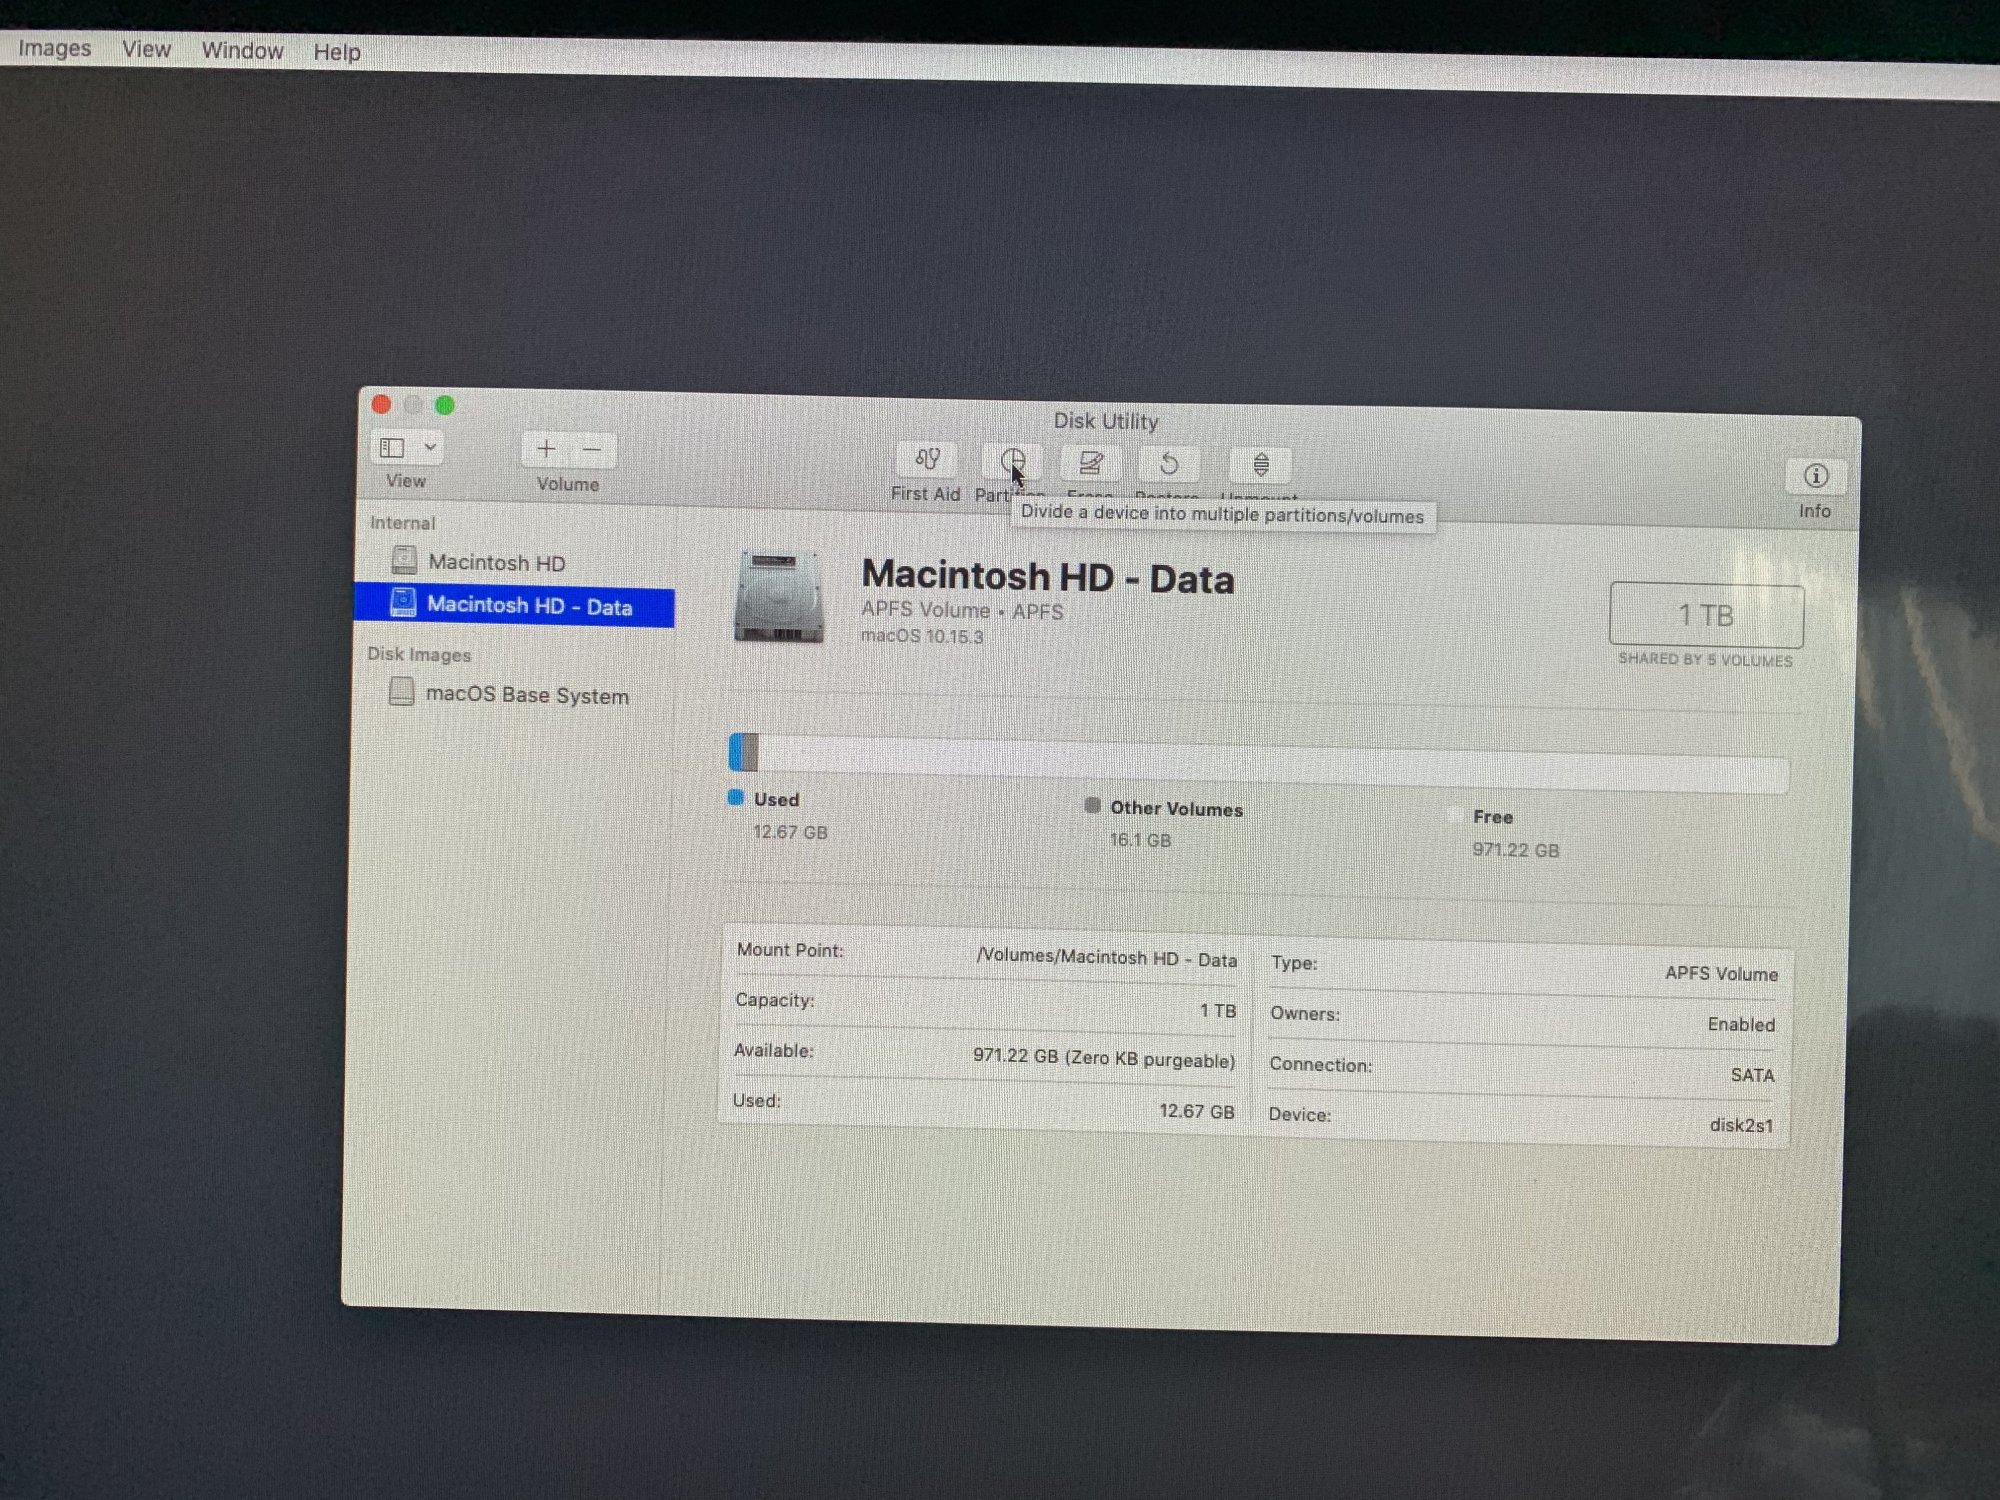Click the Disk Utility window title
This screenshot has width=2000, height=1500.
click(x=1105, y=421)
